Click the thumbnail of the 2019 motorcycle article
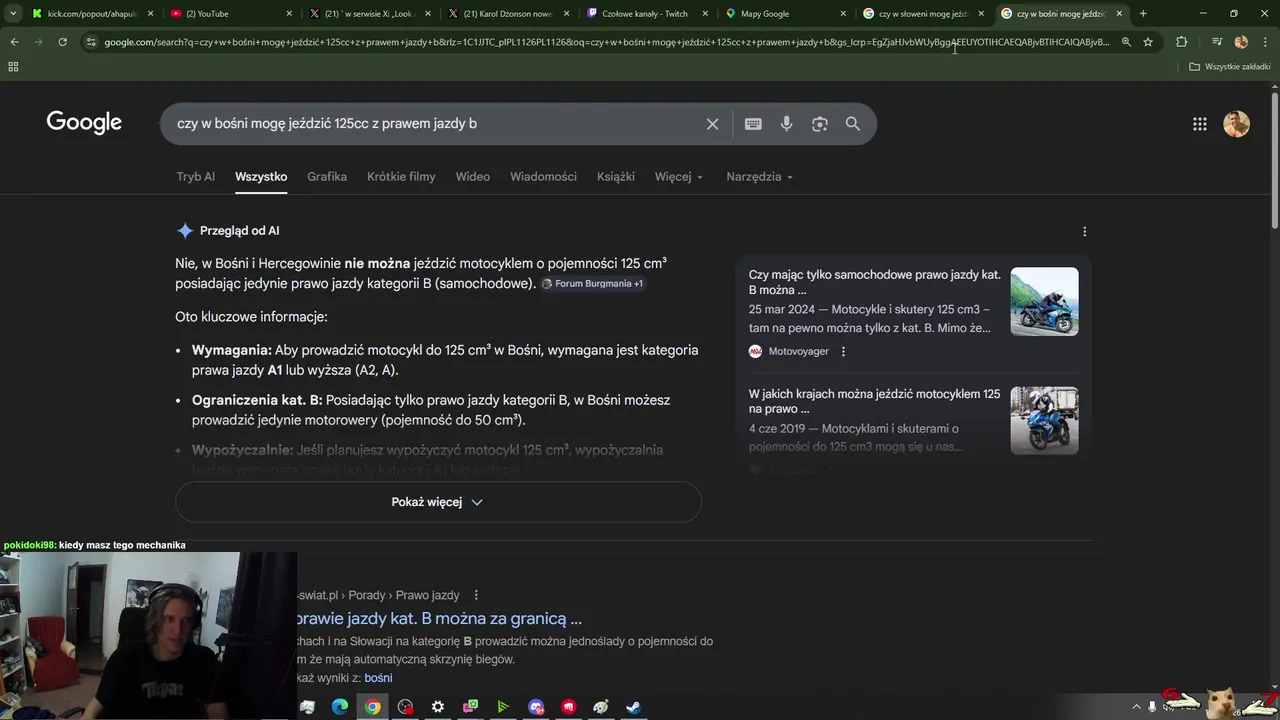The image size is (1280, 720). pos(1044,421)
